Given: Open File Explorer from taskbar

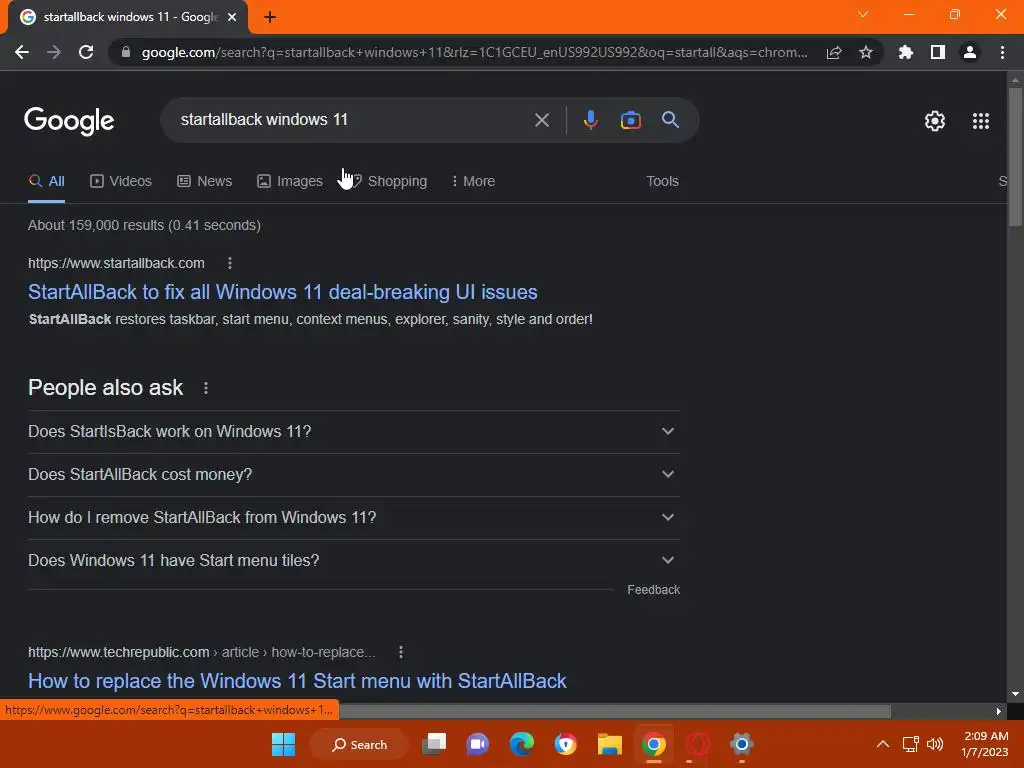Looking at the screenshot, I should pos(609,744).
